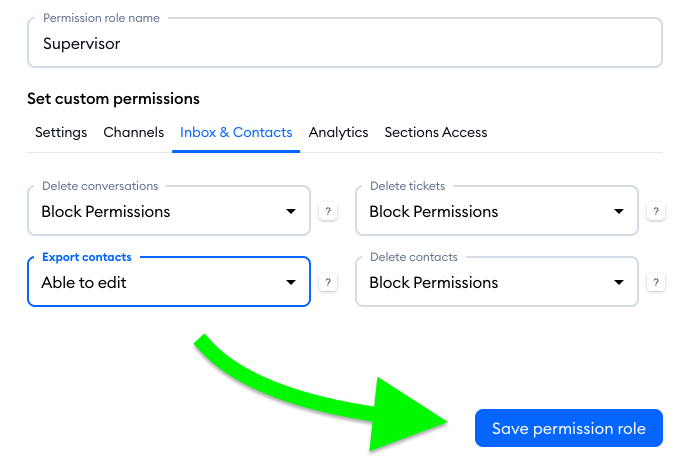
Task: Select the Inbox & Contacts tab
Action: point(236,132)
